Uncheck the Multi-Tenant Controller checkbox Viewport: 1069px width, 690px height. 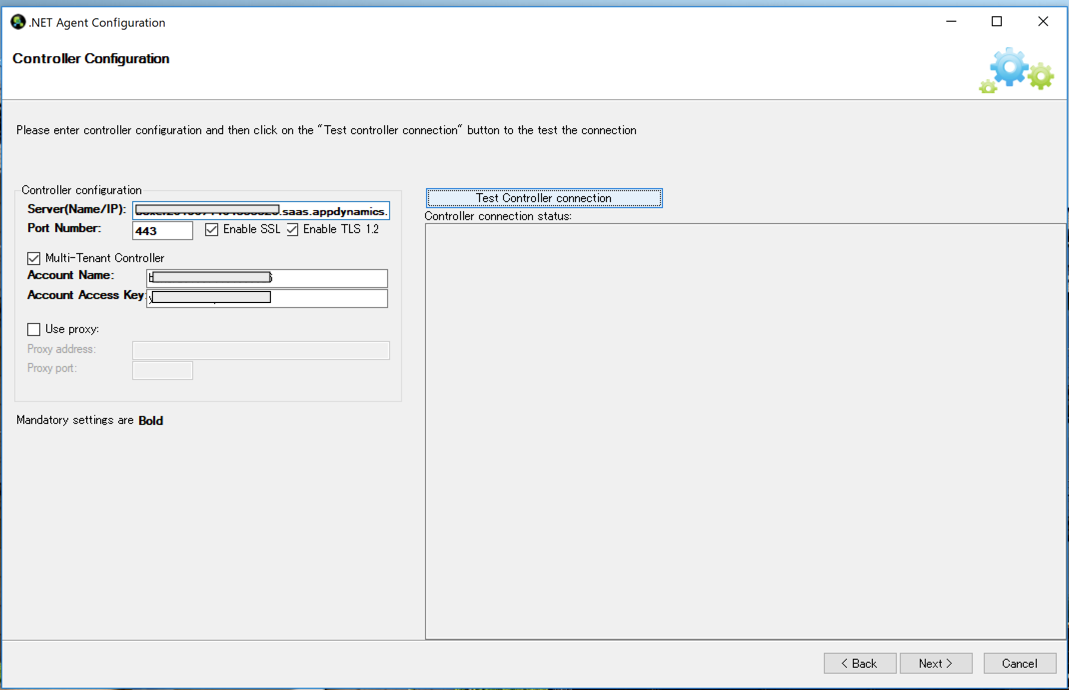point(34,258)
